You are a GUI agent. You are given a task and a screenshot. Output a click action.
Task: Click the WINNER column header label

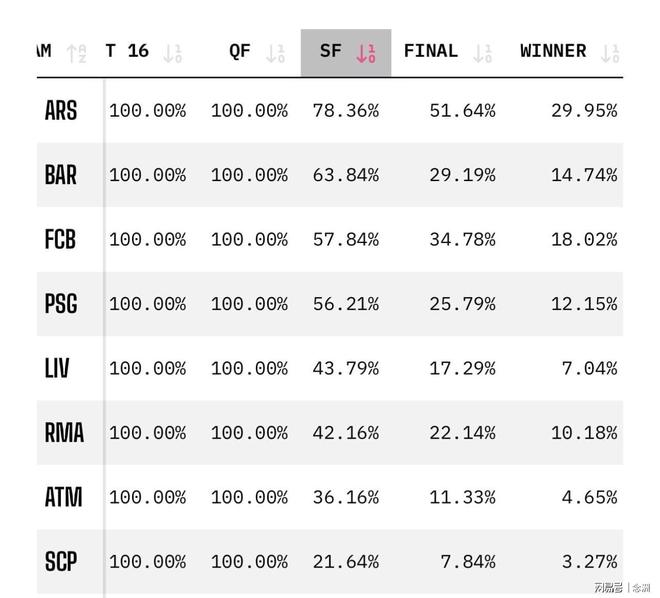[553, 51]
